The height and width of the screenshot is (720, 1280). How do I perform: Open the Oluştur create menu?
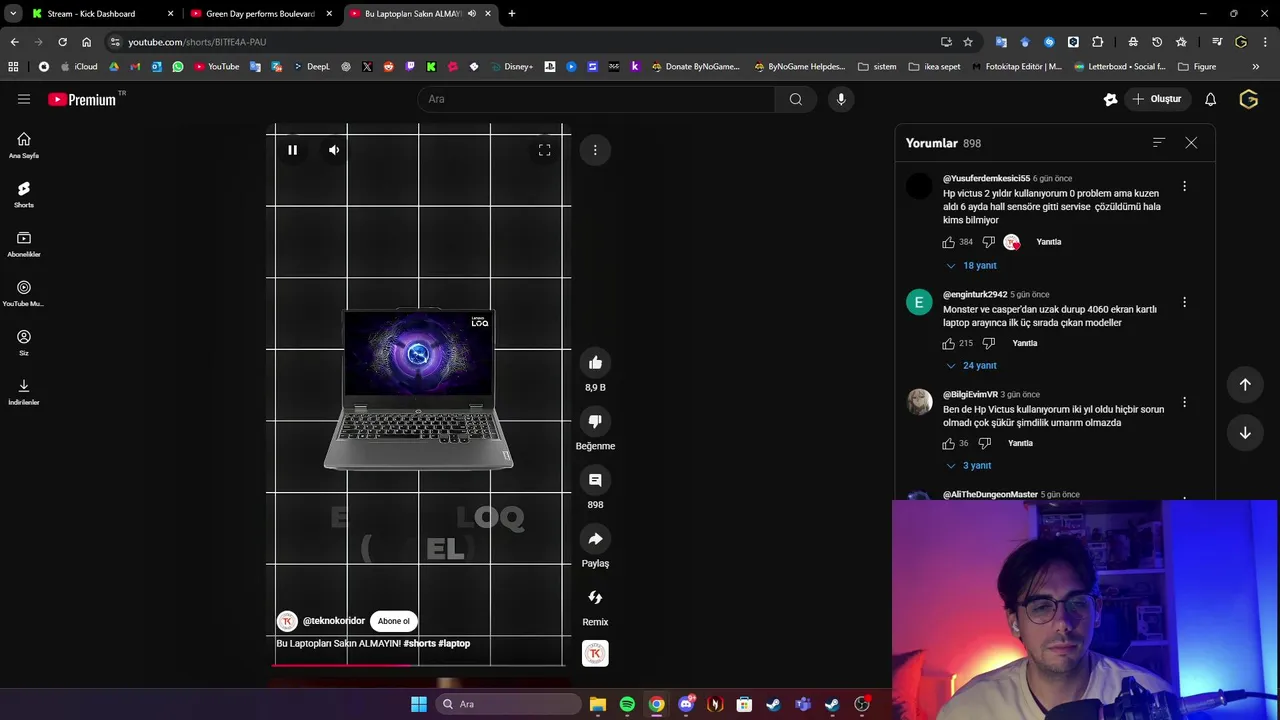tap(1157, 99)
